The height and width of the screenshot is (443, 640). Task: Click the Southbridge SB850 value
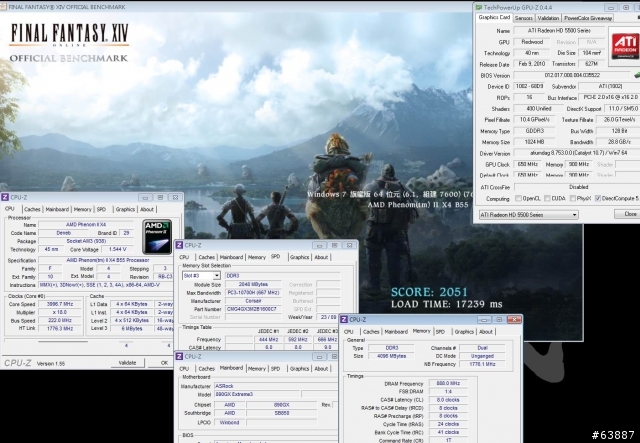(282, 413)
